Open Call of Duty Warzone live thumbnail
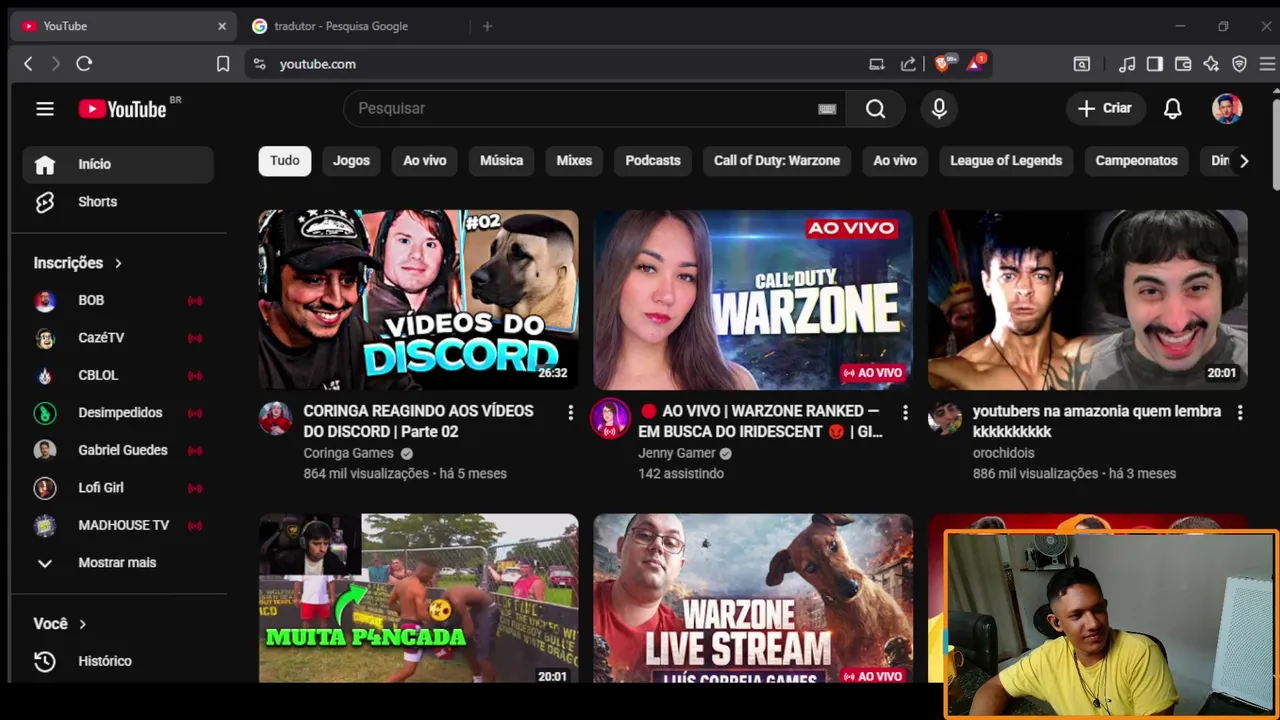This screenshot has width=1280, height=720. [753, 299]
